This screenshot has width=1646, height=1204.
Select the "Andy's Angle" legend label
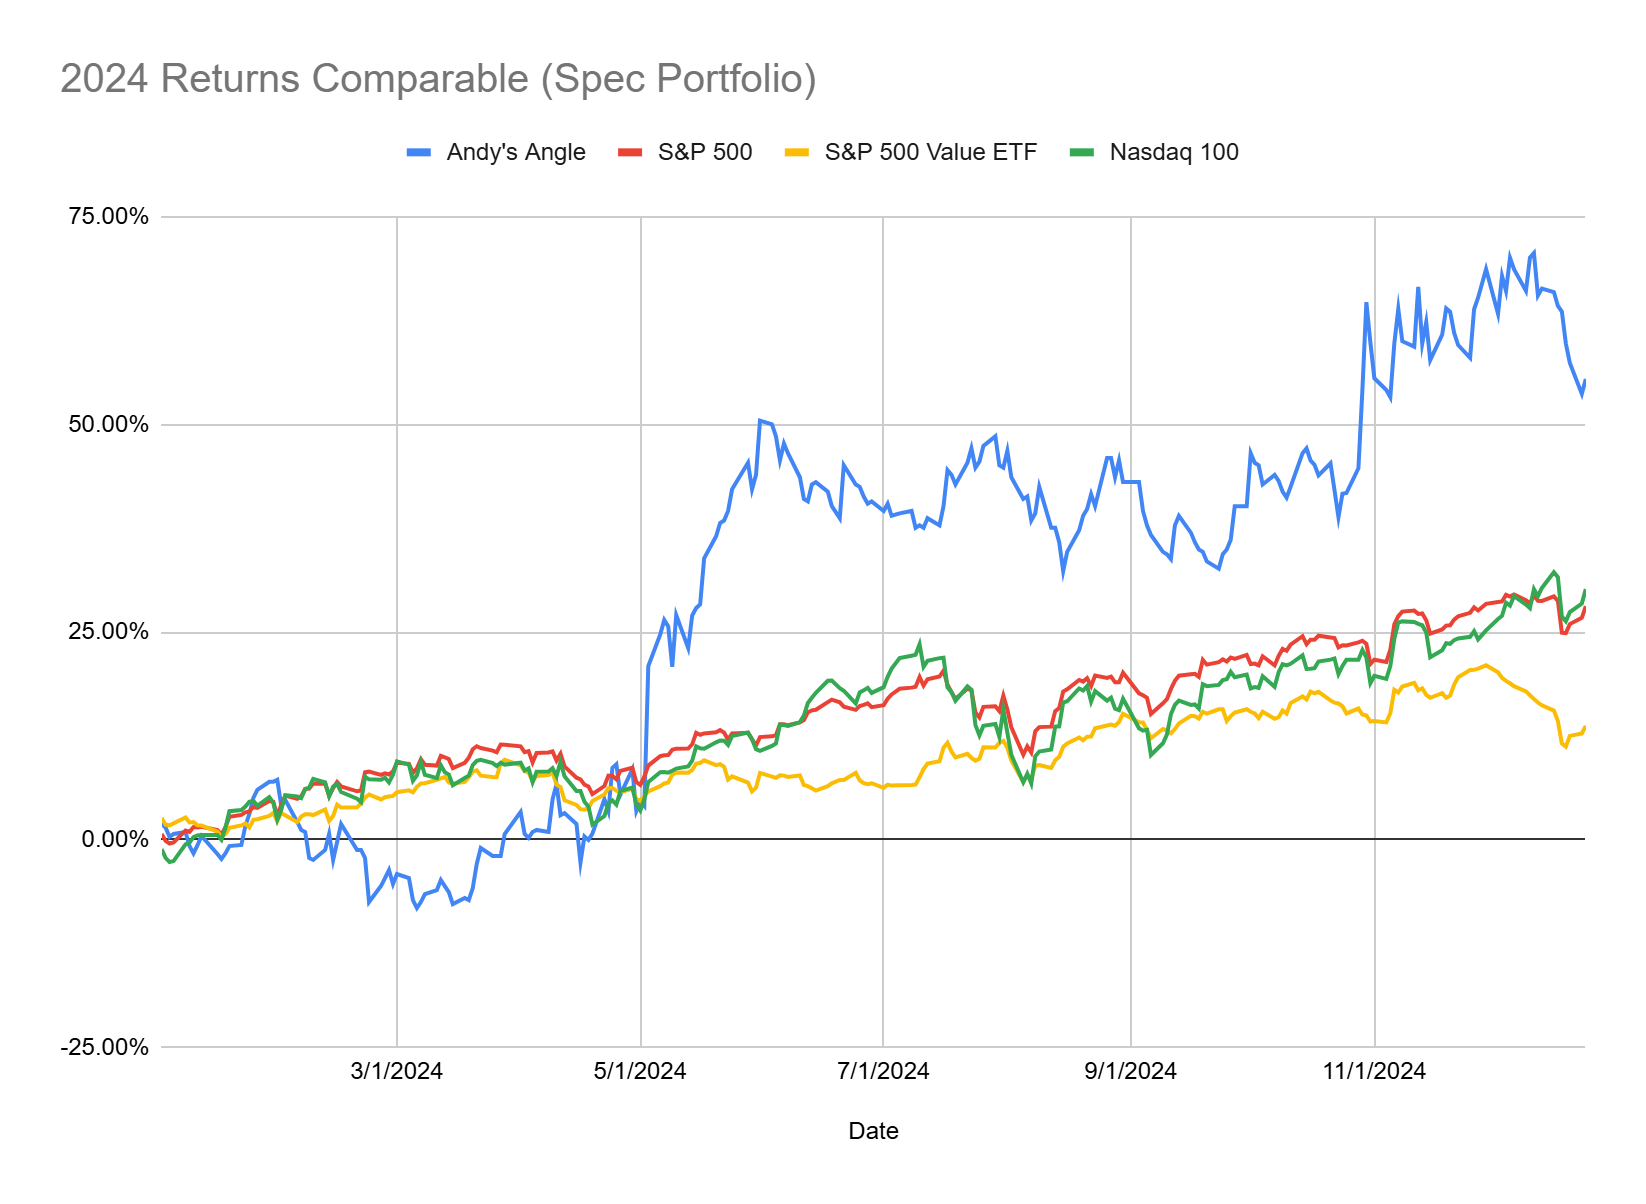coord(515,152)
